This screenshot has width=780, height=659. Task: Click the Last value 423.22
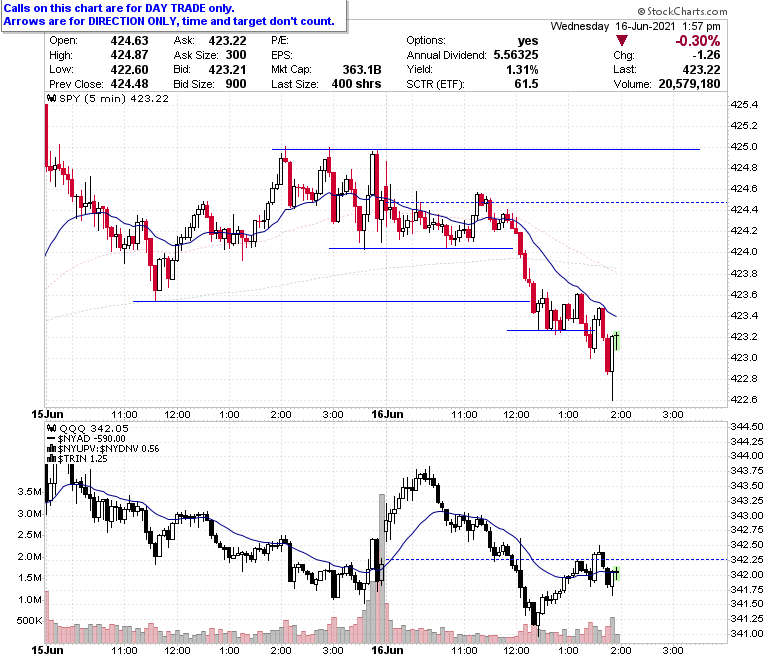point(701,69)
